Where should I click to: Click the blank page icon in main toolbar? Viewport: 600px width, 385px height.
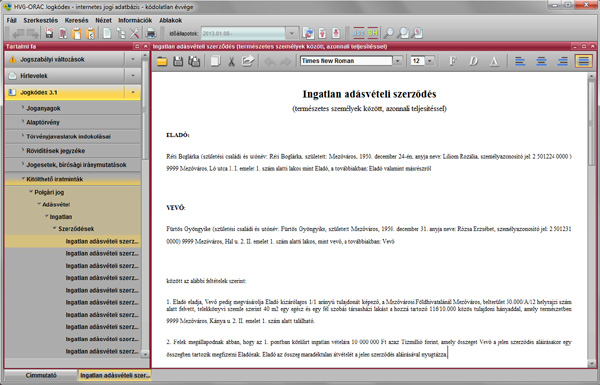pyautogui.click(x=107, y=33)
